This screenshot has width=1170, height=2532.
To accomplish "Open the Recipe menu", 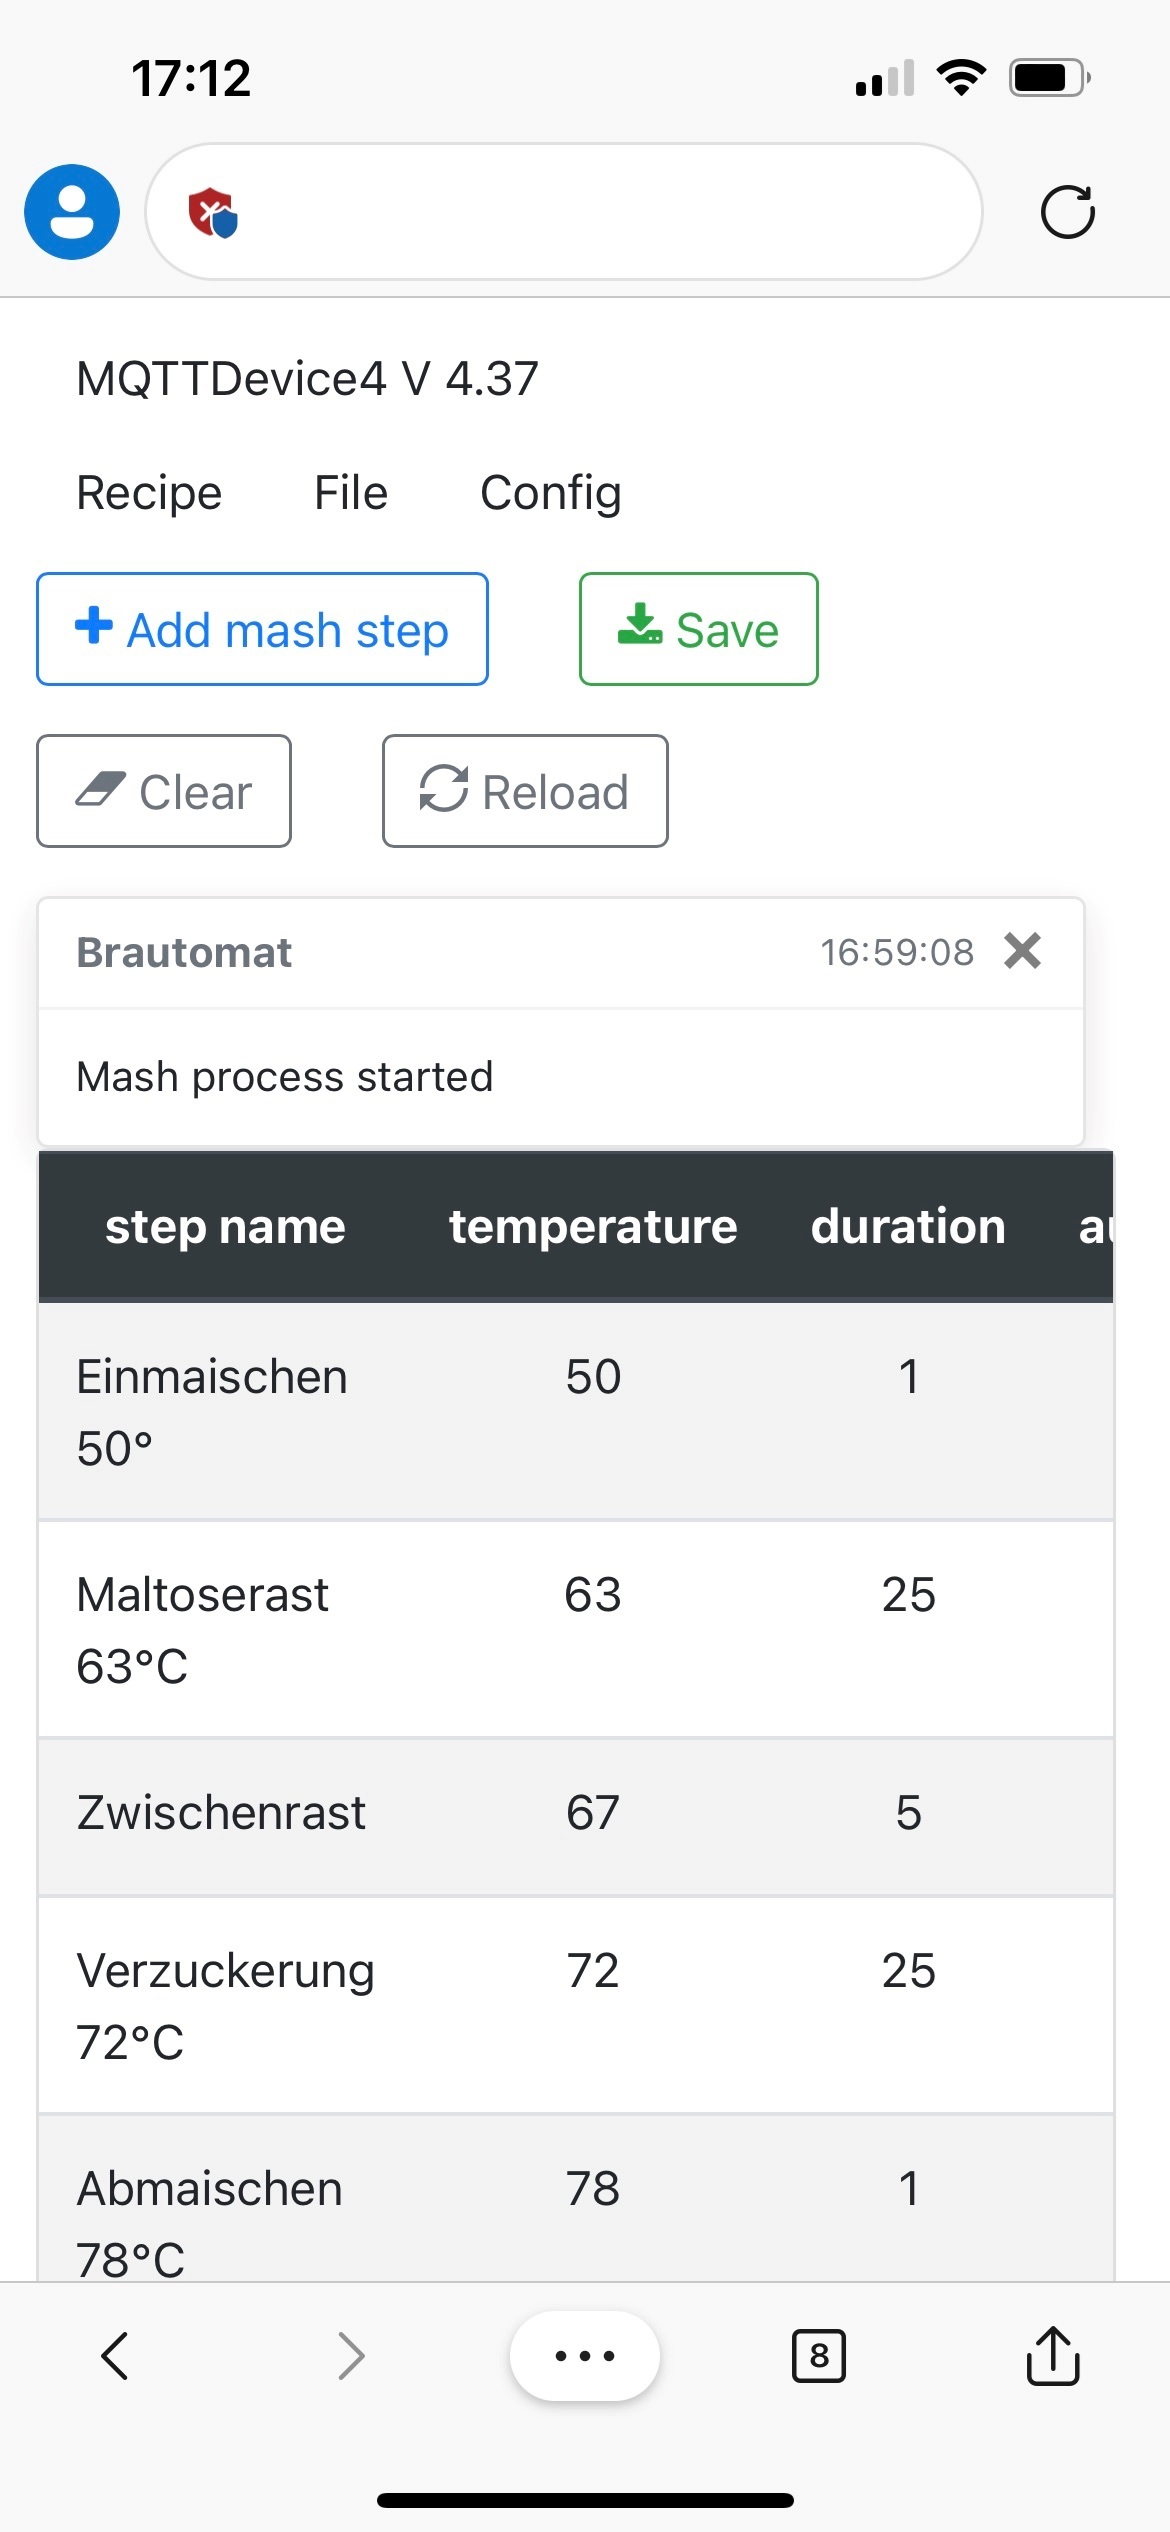I will [149, 493].
